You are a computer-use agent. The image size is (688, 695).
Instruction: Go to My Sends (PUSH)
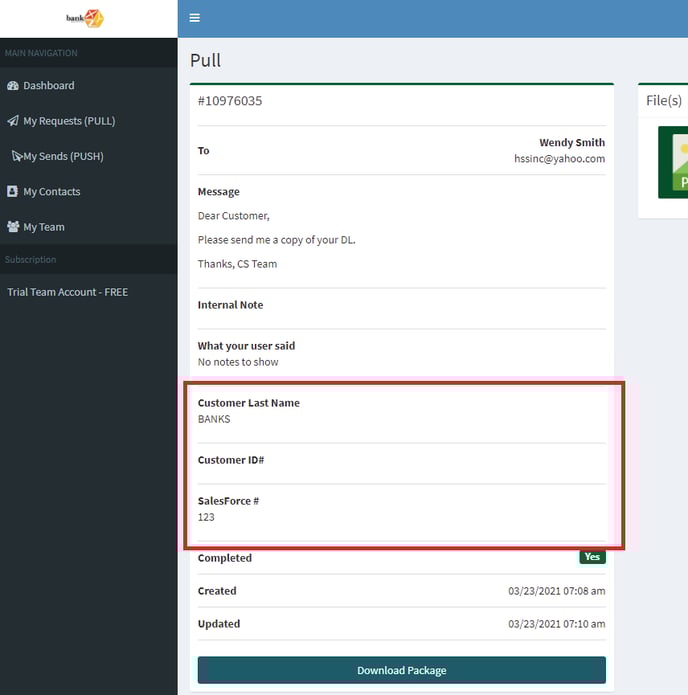[63, 156]
